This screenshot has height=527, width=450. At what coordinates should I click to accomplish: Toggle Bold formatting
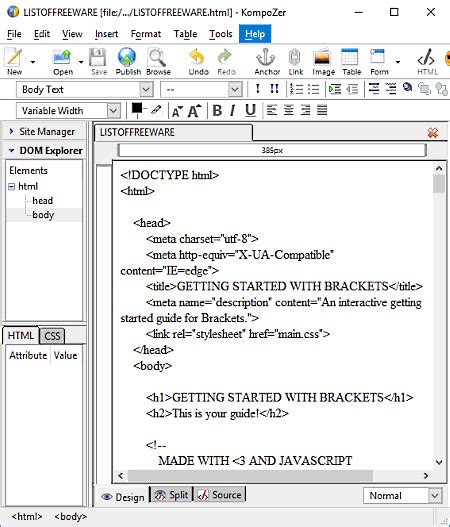coord(217,110)
